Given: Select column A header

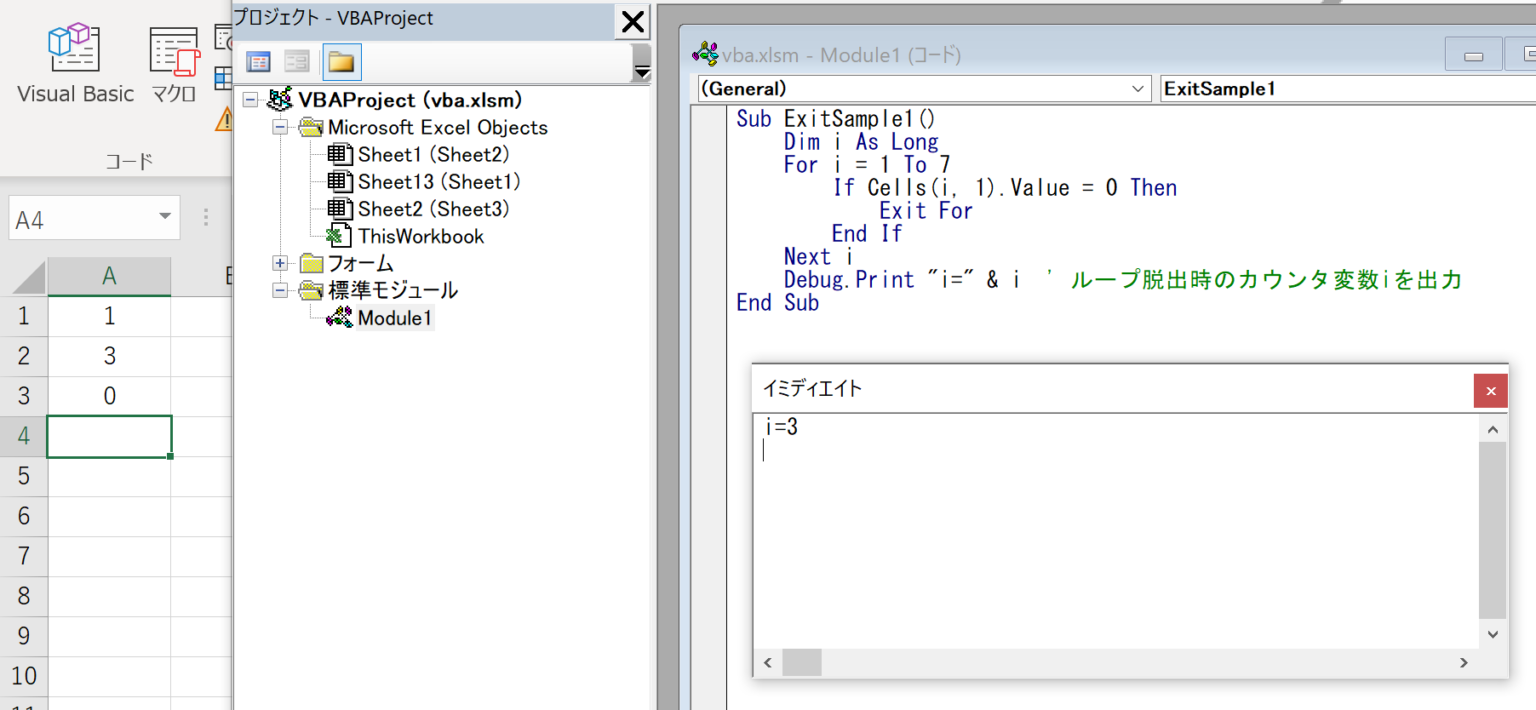Looking at the screenshot, I should (109, 277).
